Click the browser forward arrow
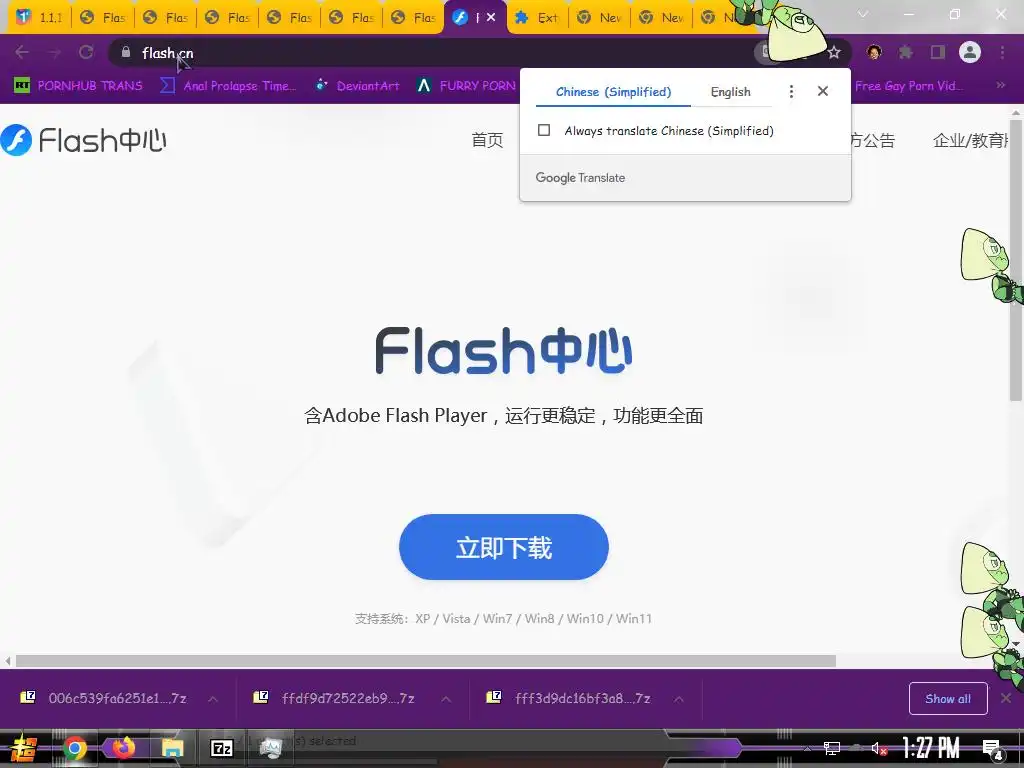The image size is (1024, 768). coord(54,52)
